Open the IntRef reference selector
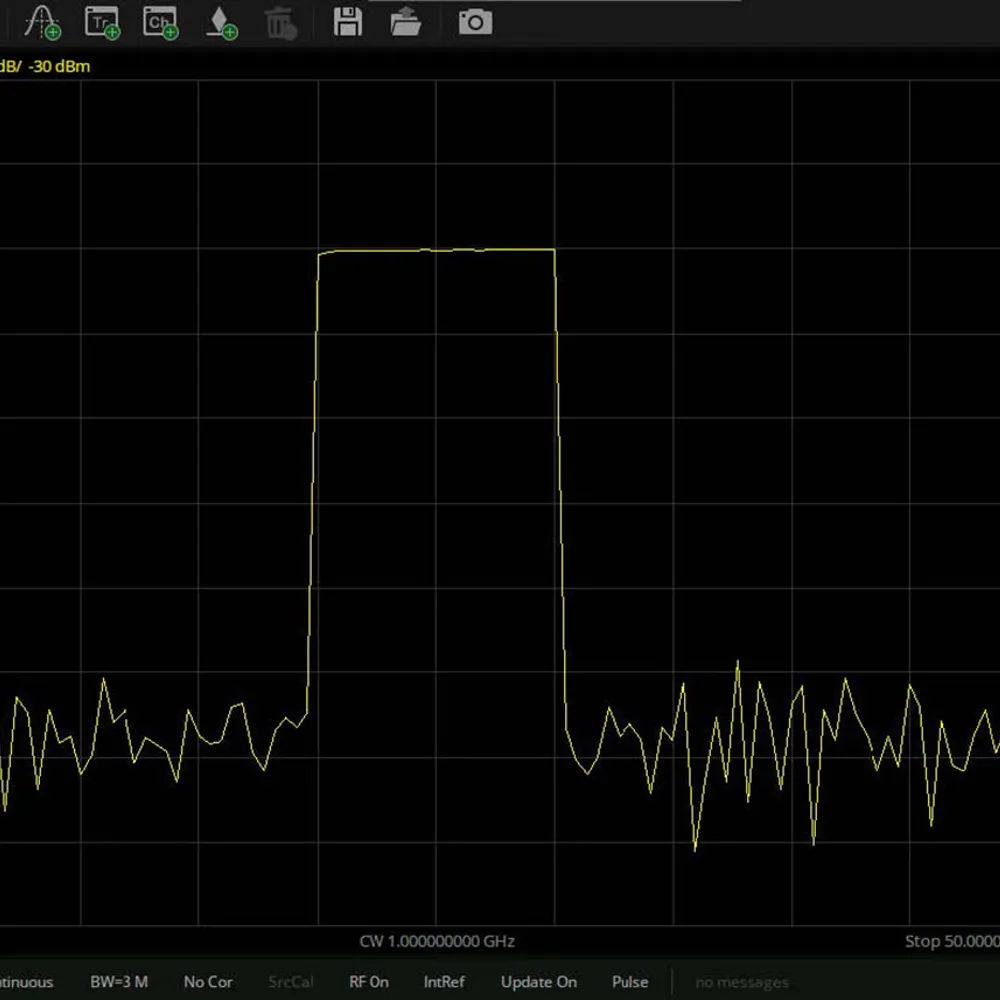The height and width of the screenshot is (1000, 1000). click(x=444, y=982)
